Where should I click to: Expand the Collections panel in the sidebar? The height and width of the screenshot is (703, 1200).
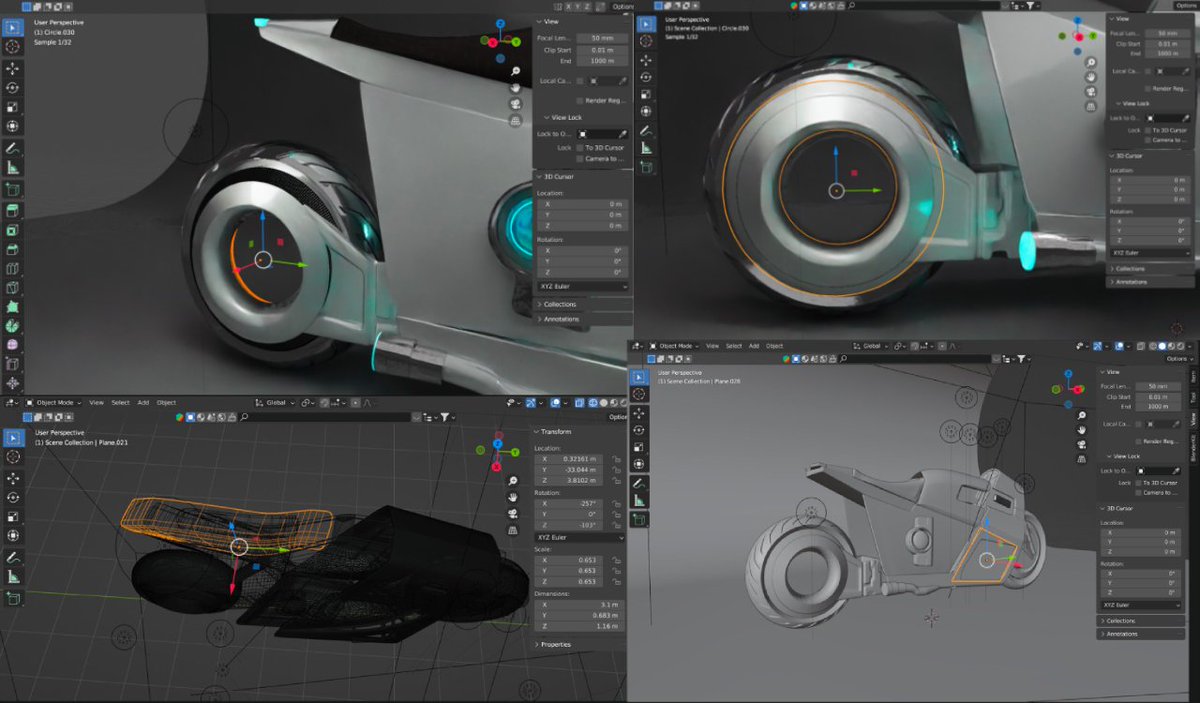pyautogui.click(x=558, y=304)
